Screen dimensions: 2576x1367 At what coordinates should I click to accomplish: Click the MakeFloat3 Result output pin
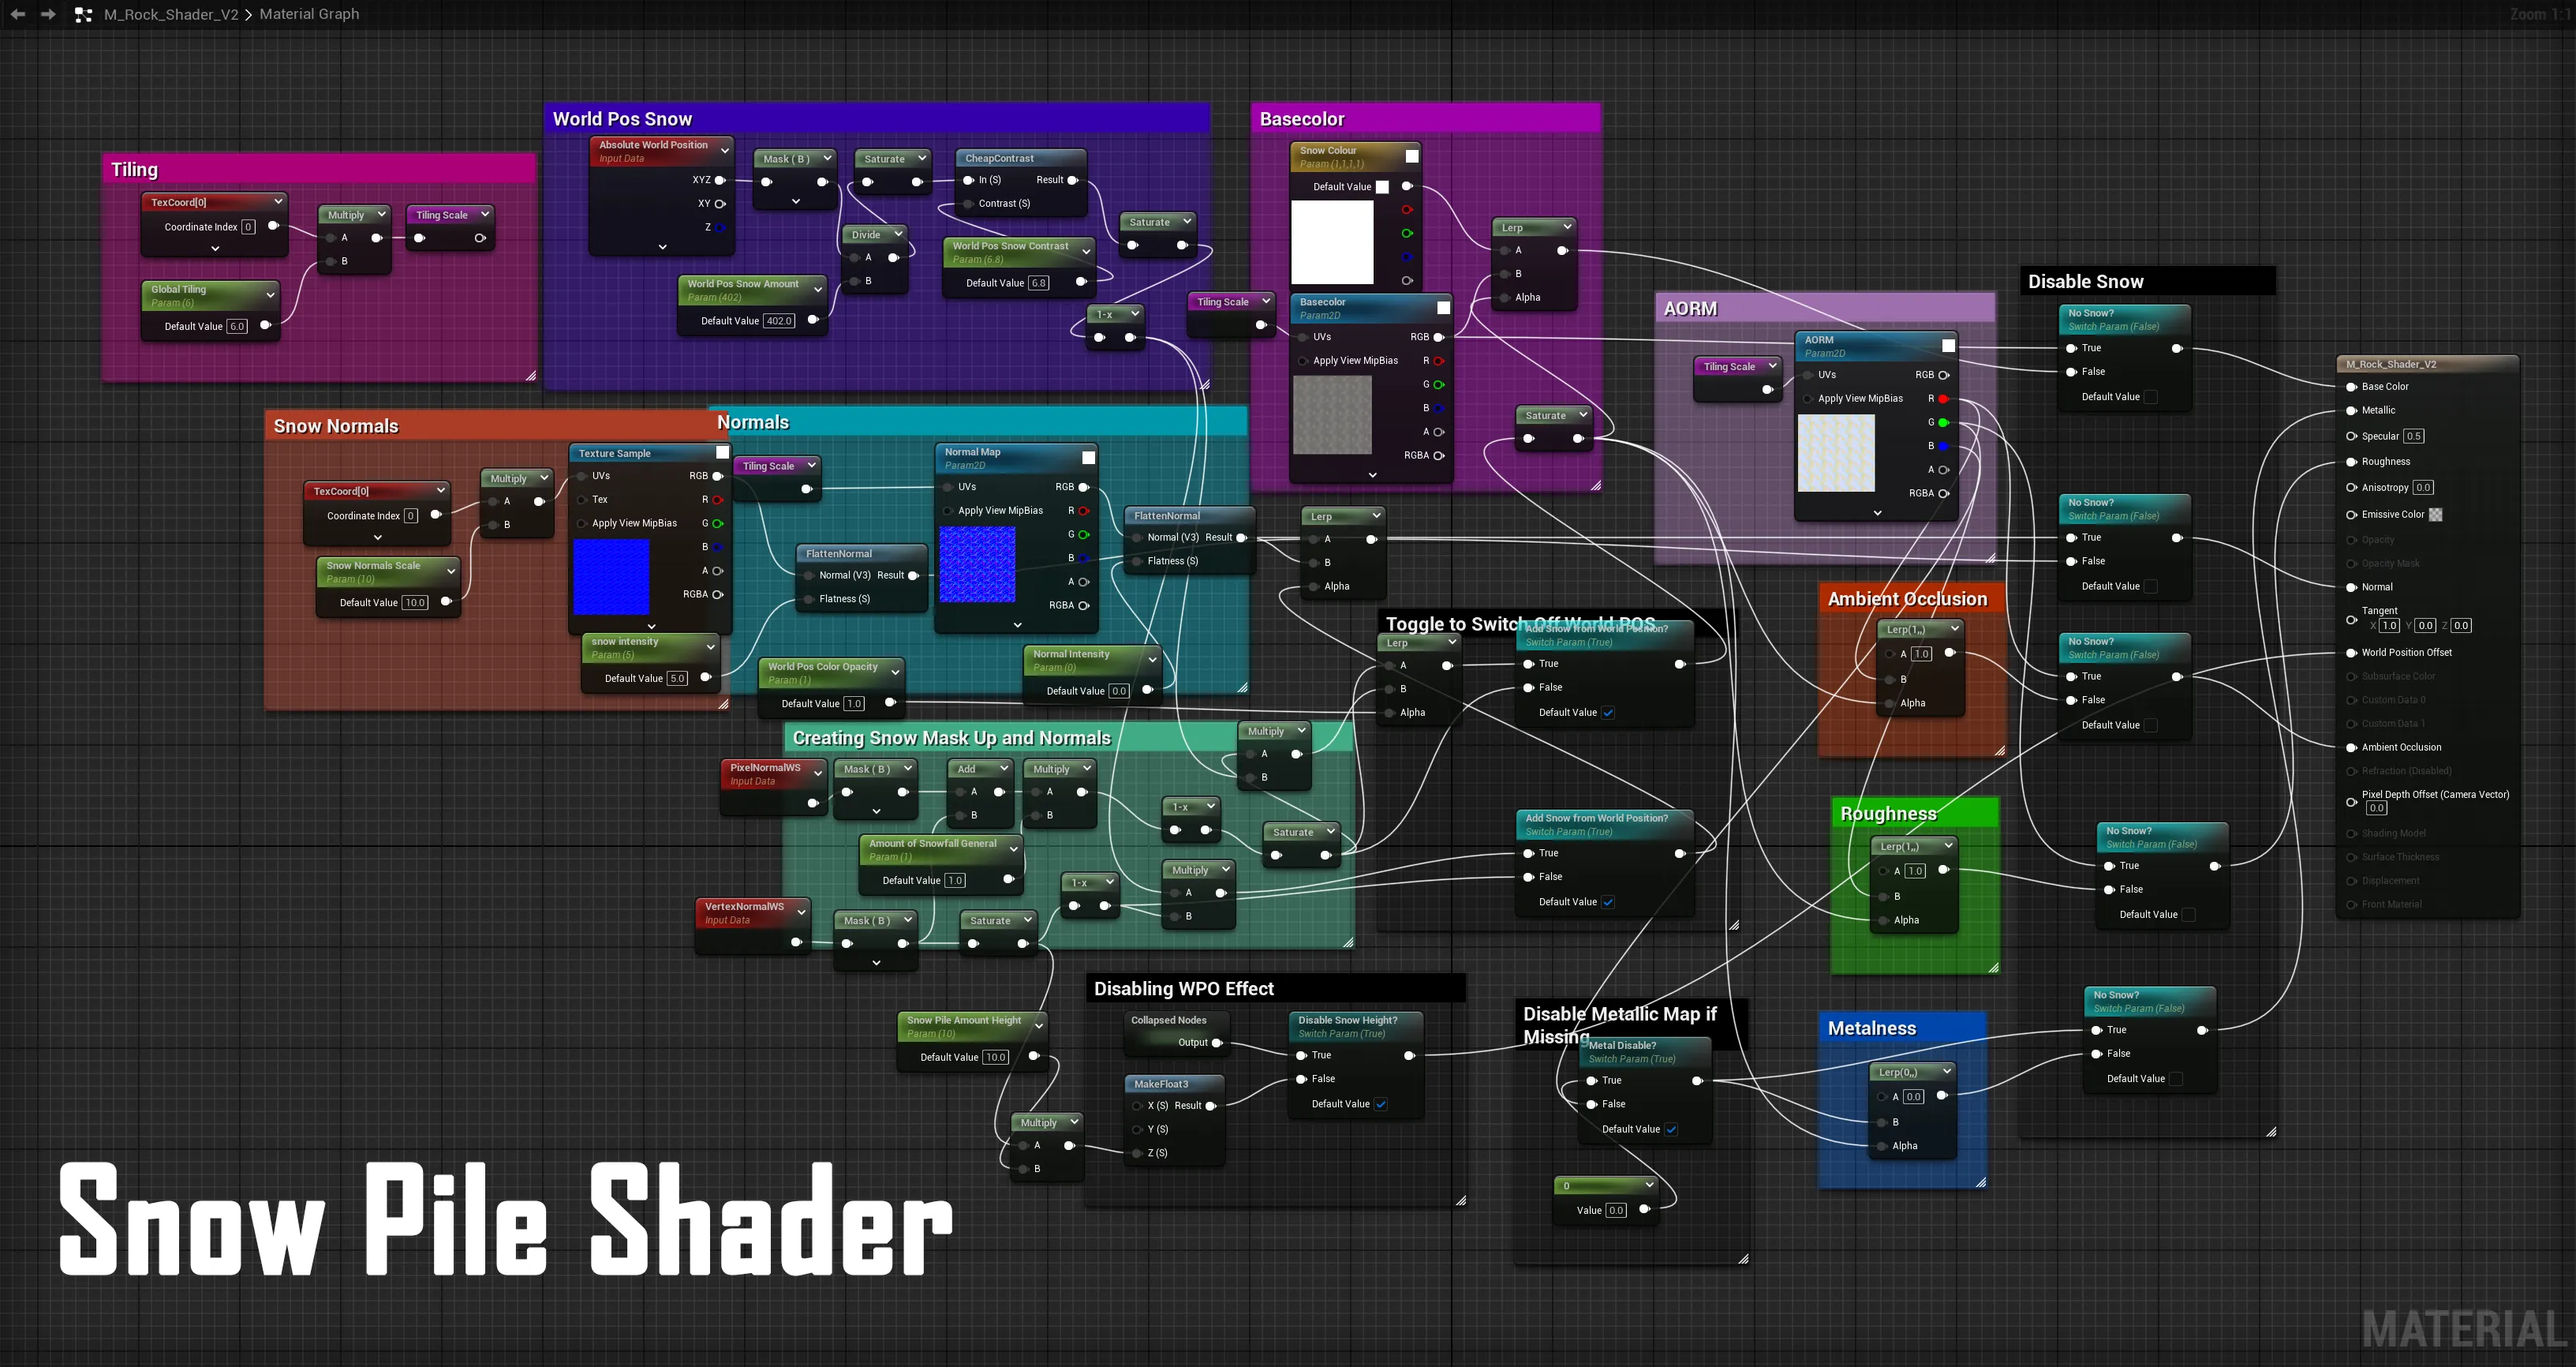click(x=1211, y=1106)
